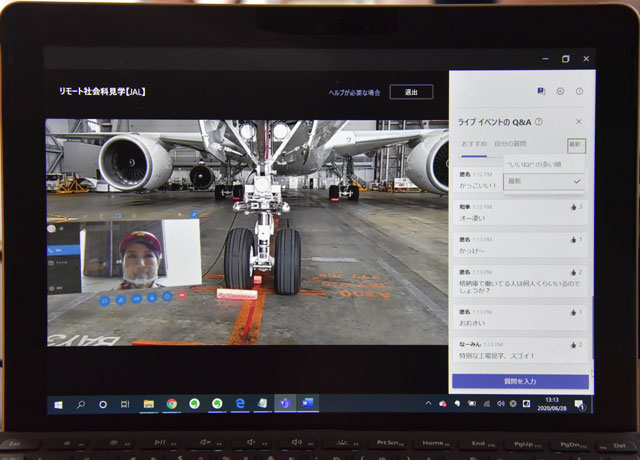Viewport: 640px width, 460px height.
Task: Like the オー凄い comment with thumbs-up
Action: coord(575,207)
